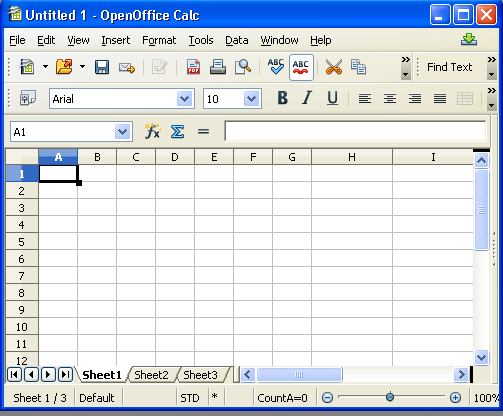Zoom out with minus button
Screen dimensions: 503x416
point(327,397)
